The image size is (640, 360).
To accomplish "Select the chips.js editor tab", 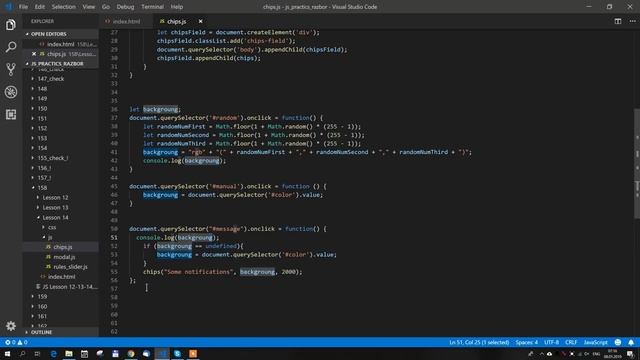I will (x=176, y=21).
